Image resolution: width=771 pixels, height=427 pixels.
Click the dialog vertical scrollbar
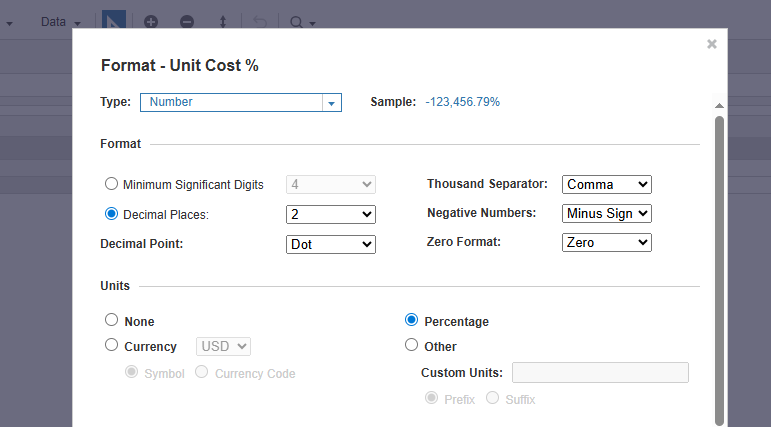click(719, 271)
